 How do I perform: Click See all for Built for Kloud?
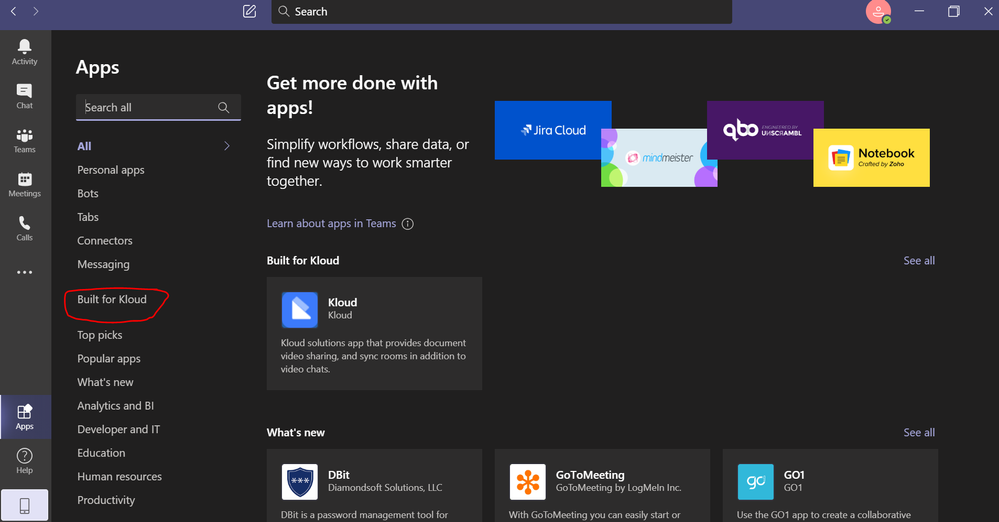919,261
